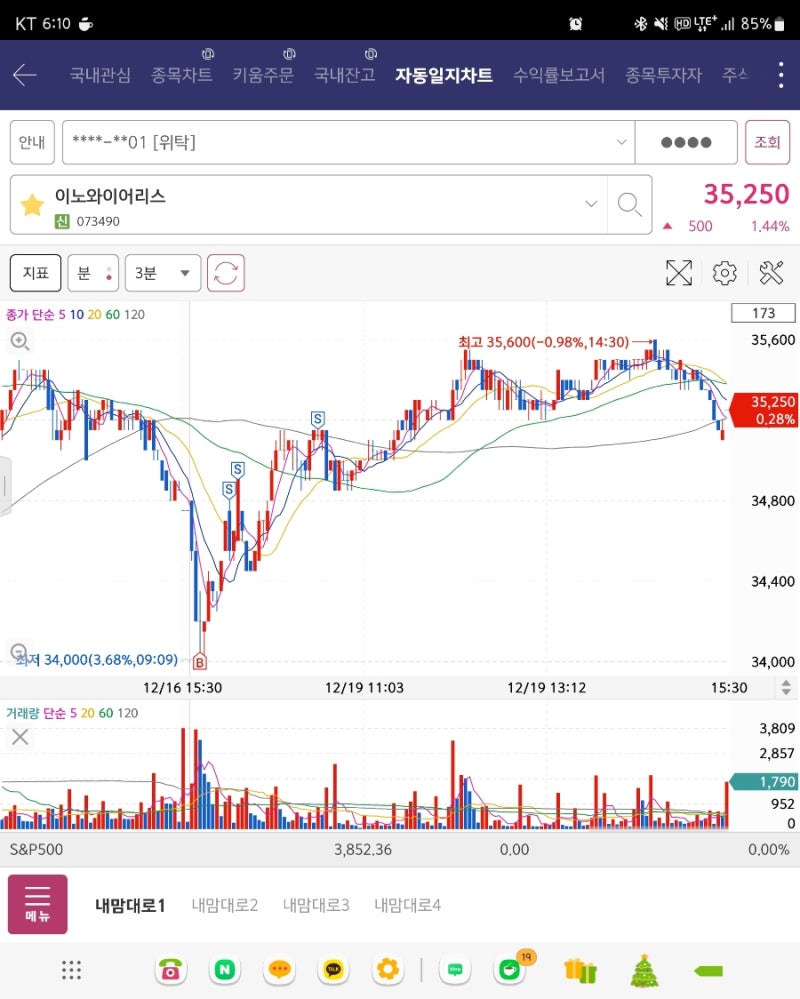
Task: Switch to 종목투자자 tab
Action: (x=663, y=75)
